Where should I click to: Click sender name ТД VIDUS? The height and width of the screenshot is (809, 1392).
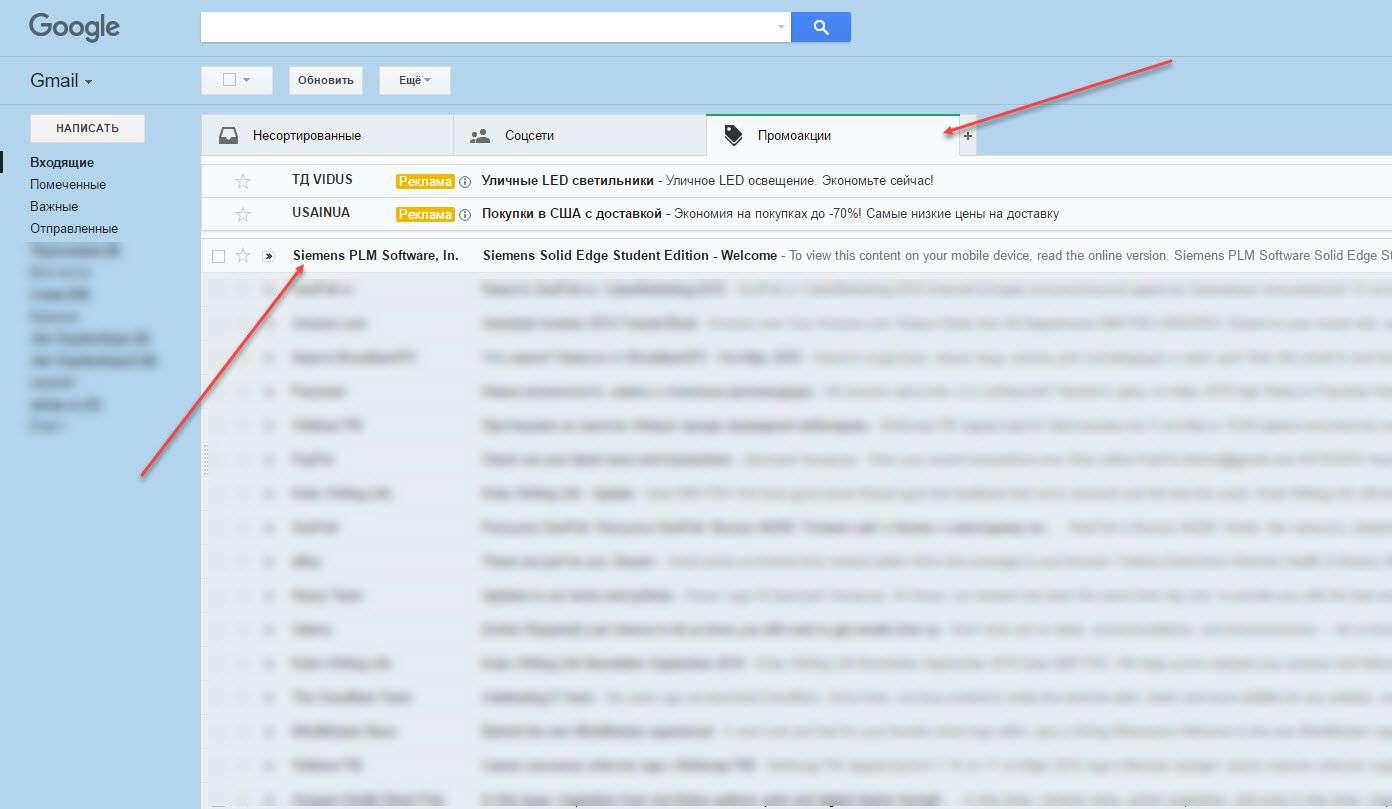coord(322,181)
